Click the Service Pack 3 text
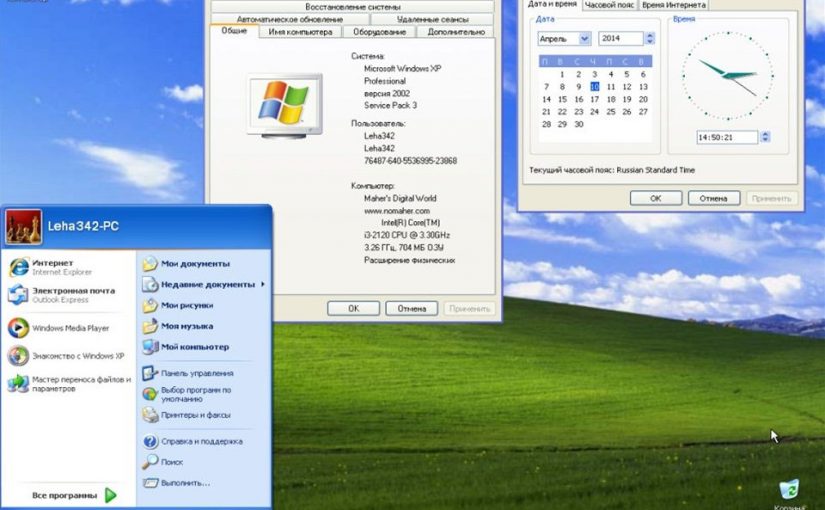 [x=390, y=105]
